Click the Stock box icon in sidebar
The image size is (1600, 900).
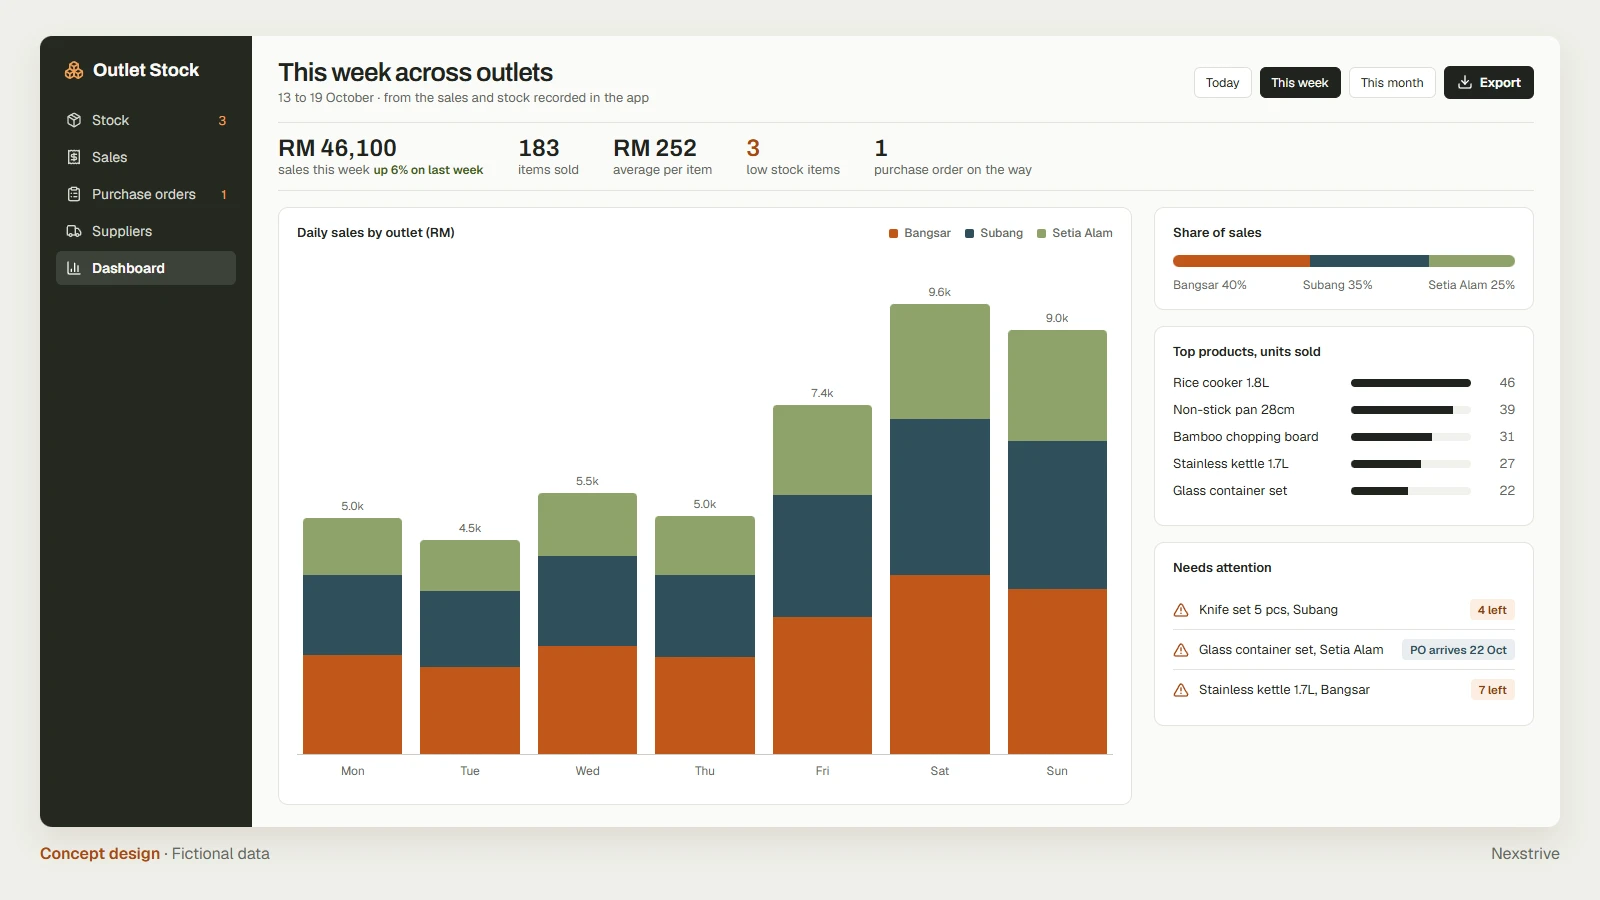(x=74, y=120)
